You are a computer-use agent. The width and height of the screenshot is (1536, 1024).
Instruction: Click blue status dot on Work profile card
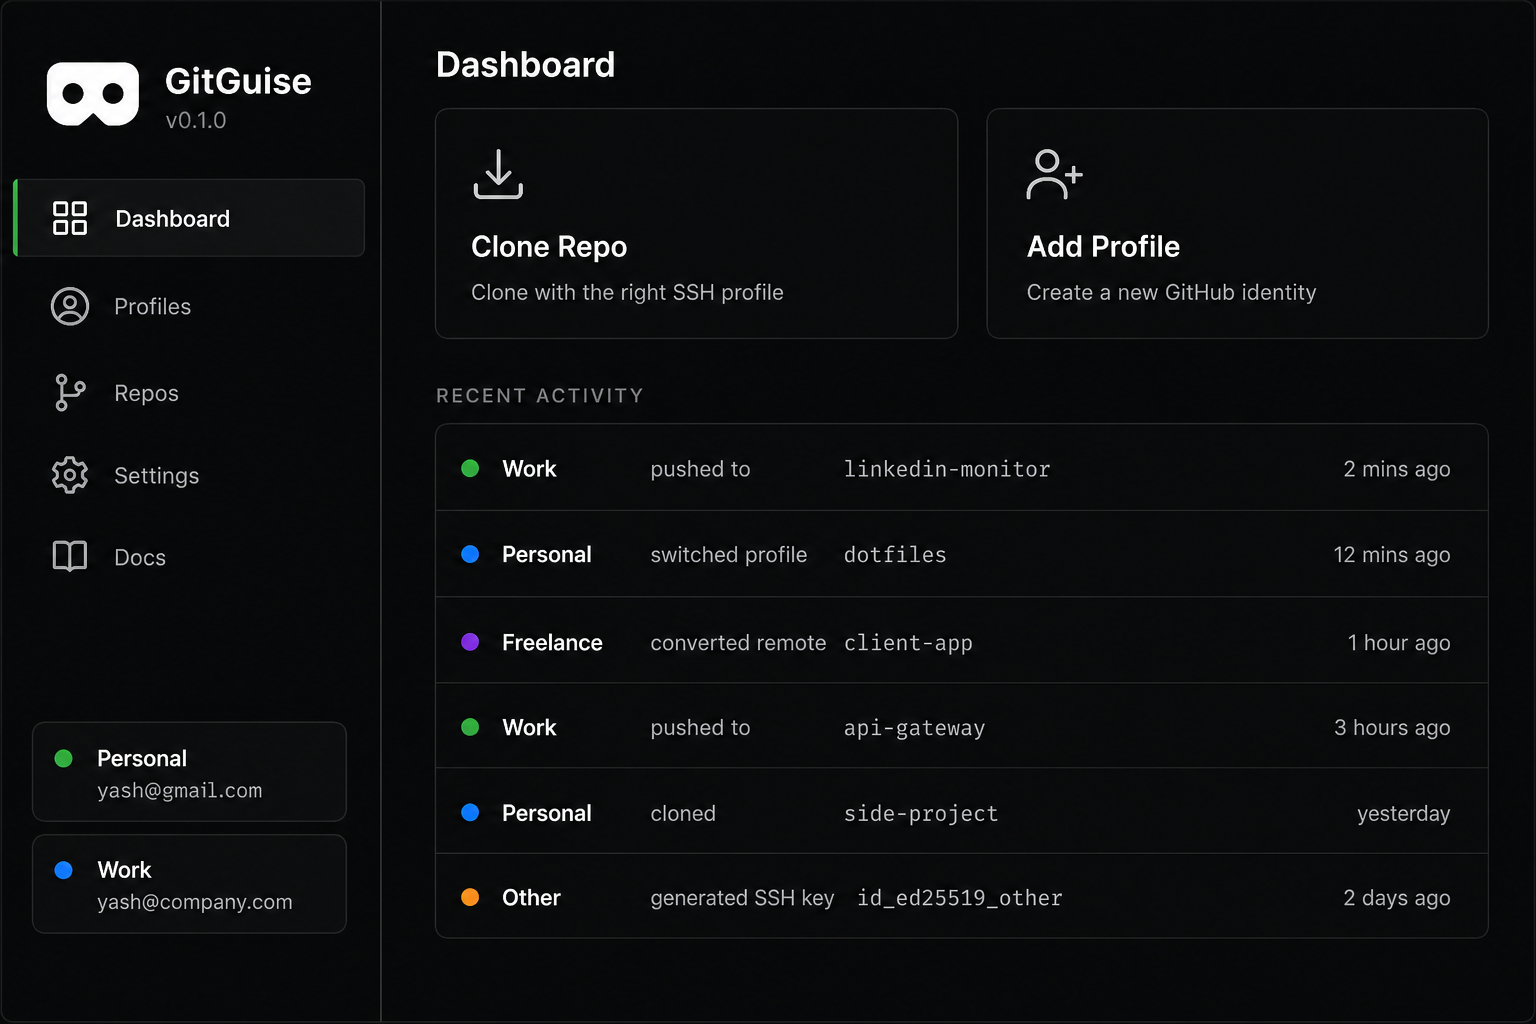click(x=63, y=870)
